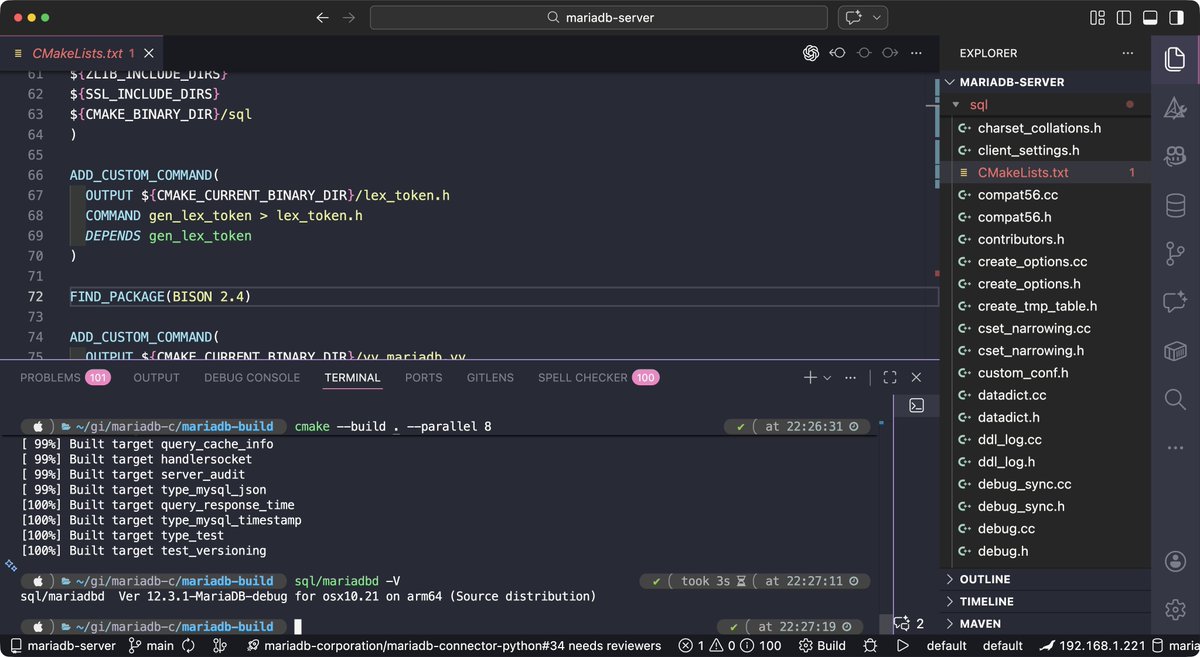The width and height of the screenshot is (1200, 657).
Task: Open the Copilot chat from the title bar
Action: [854, 18]
